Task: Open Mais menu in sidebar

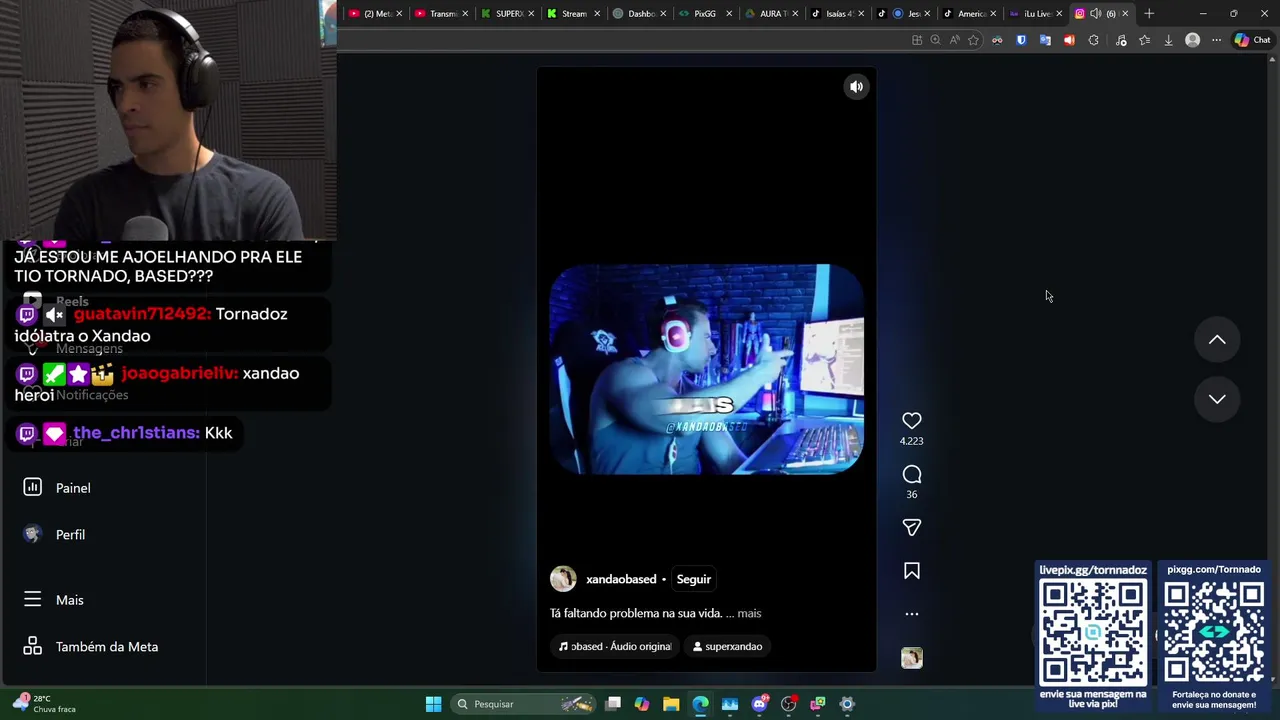Action: 69,600
